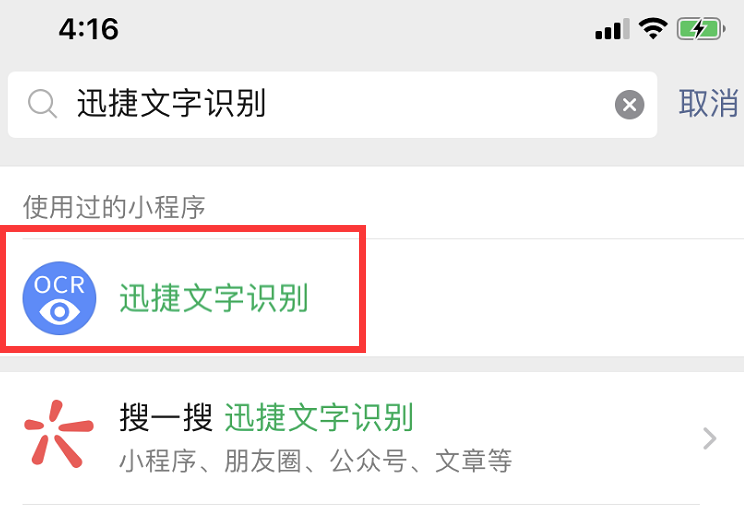
Task: Tap blank space right of the mini program result
Action: click(x=550, y=298)
